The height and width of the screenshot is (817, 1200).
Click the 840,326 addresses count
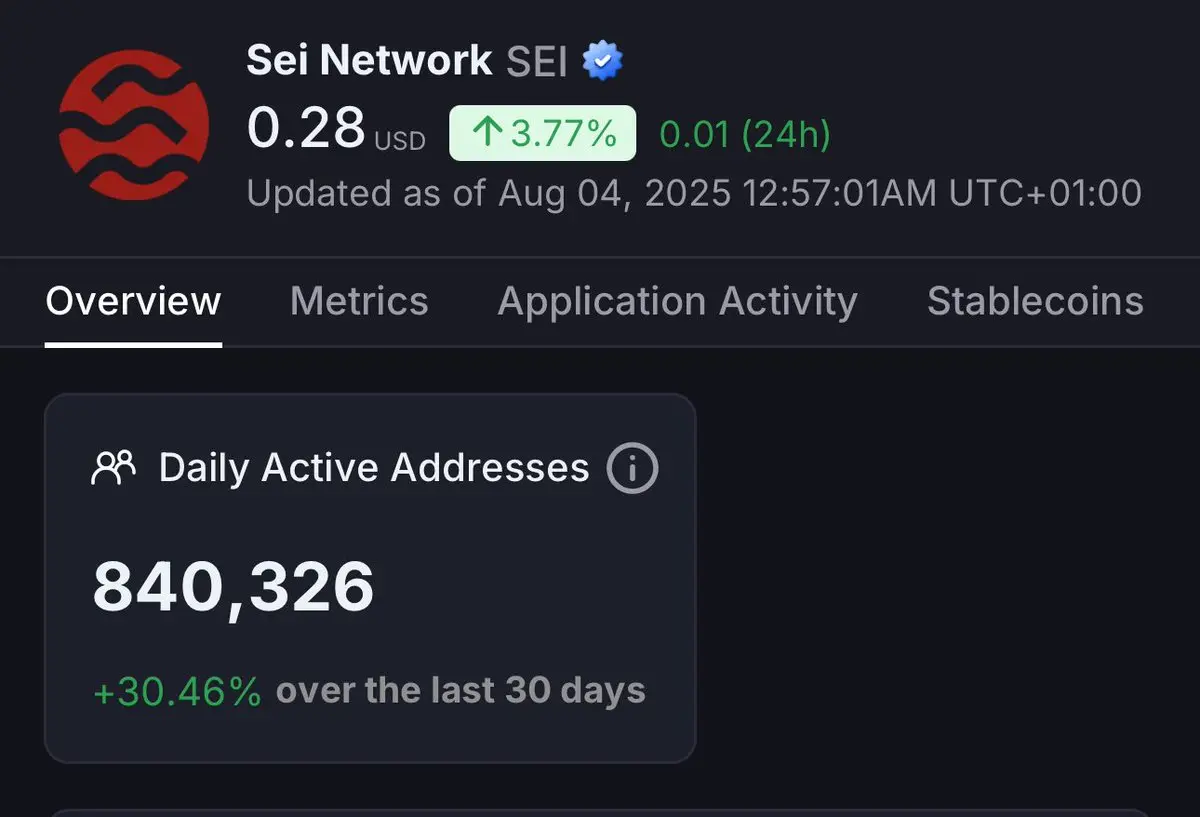click(234, 587)
